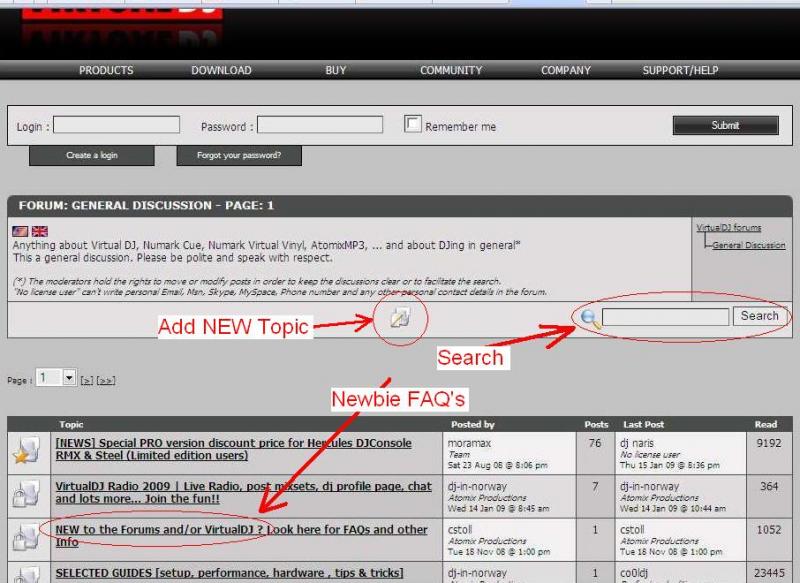Image resolution: width=800 pixels, height=583 pixels.
Task: Click poster name moramax
Action: coord(469,443)
